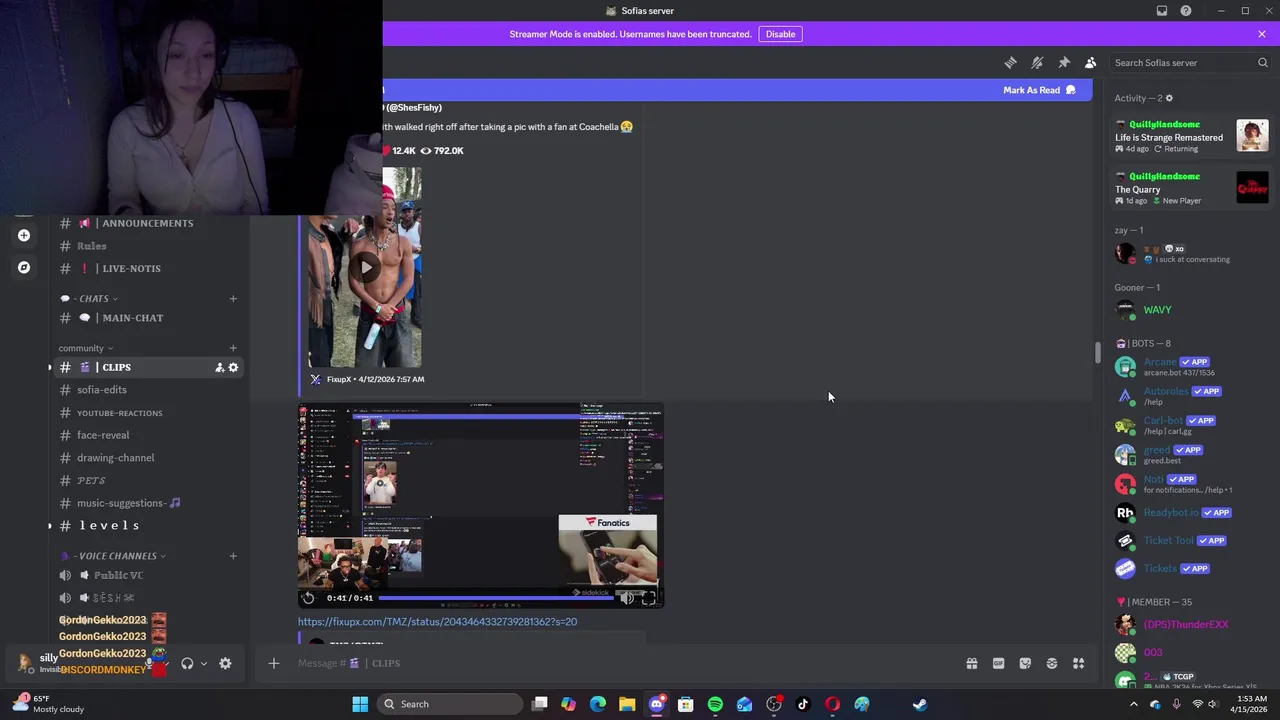Open the Help question mark icon
Screen dimensions: 1280x720
click(x=1186, y=11)
